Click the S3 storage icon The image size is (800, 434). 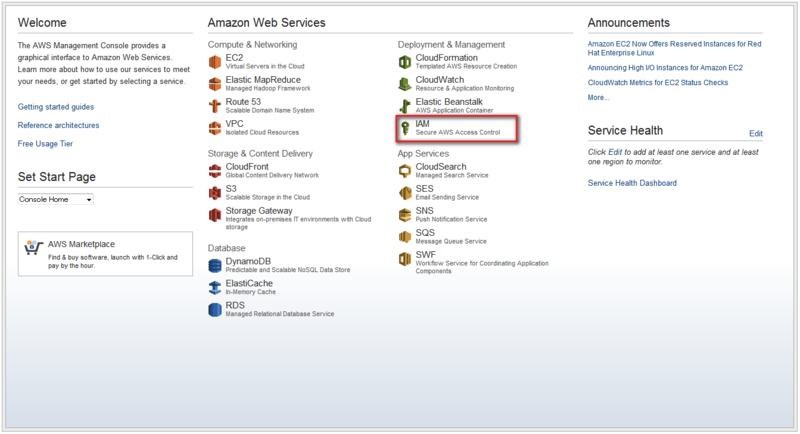[215, 193]
